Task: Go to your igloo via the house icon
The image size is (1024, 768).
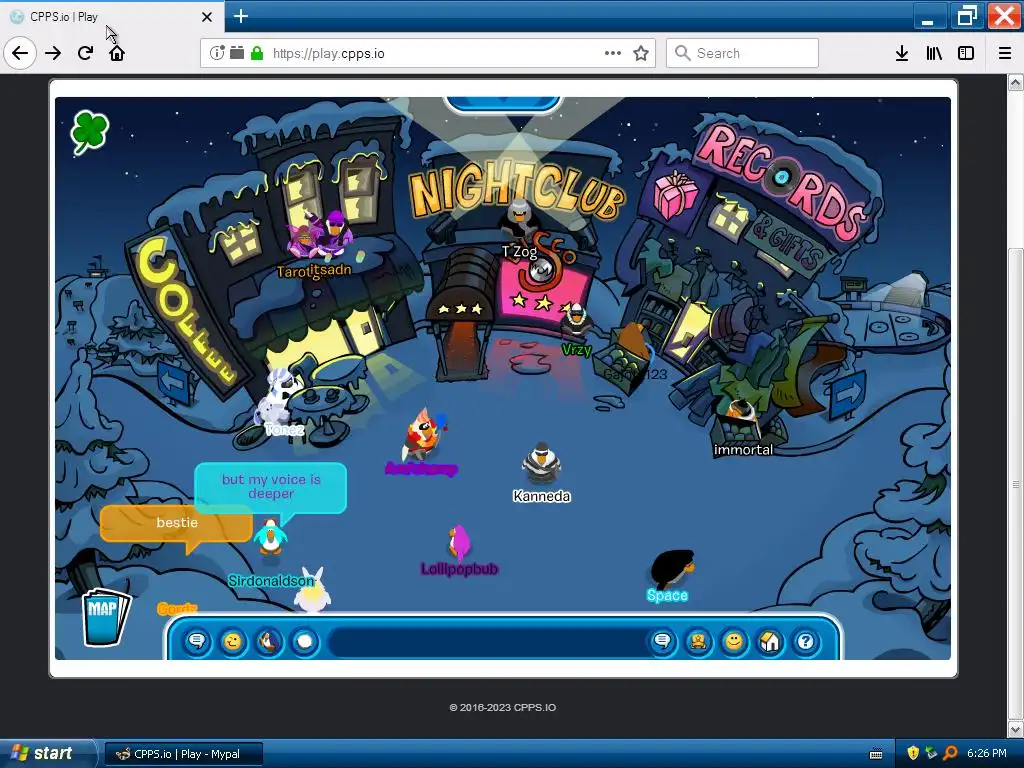Action: pos(770,642)
